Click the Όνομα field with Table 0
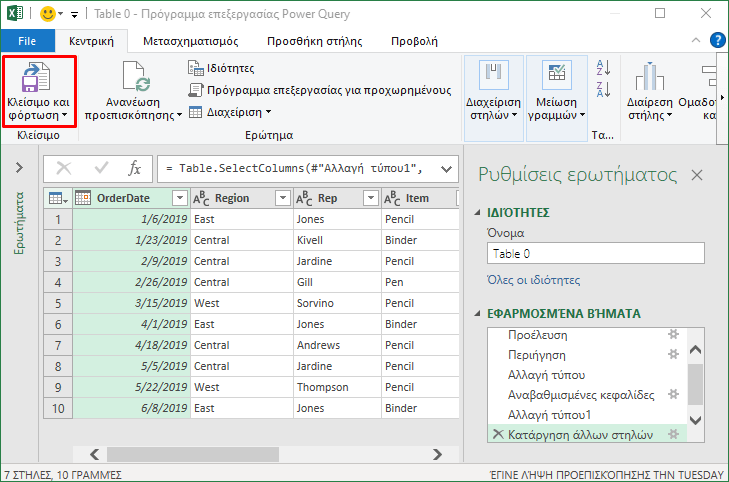 coord(596,254)
